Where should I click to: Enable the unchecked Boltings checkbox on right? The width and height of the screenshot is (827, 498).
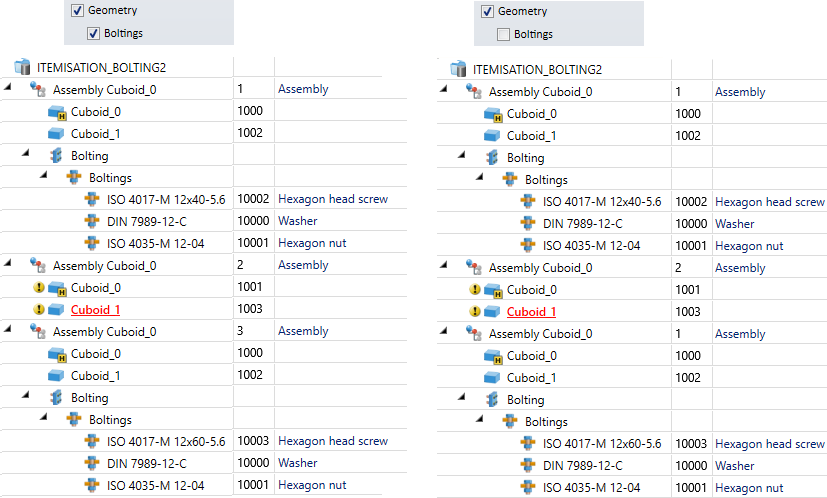pyautogui.click(x=503, y=34)
